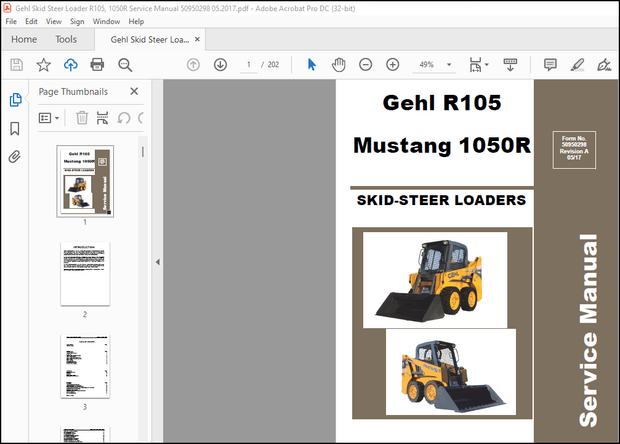Open the File menu
Viewport: 620px width, 444px height.
(x=11, y=21)
